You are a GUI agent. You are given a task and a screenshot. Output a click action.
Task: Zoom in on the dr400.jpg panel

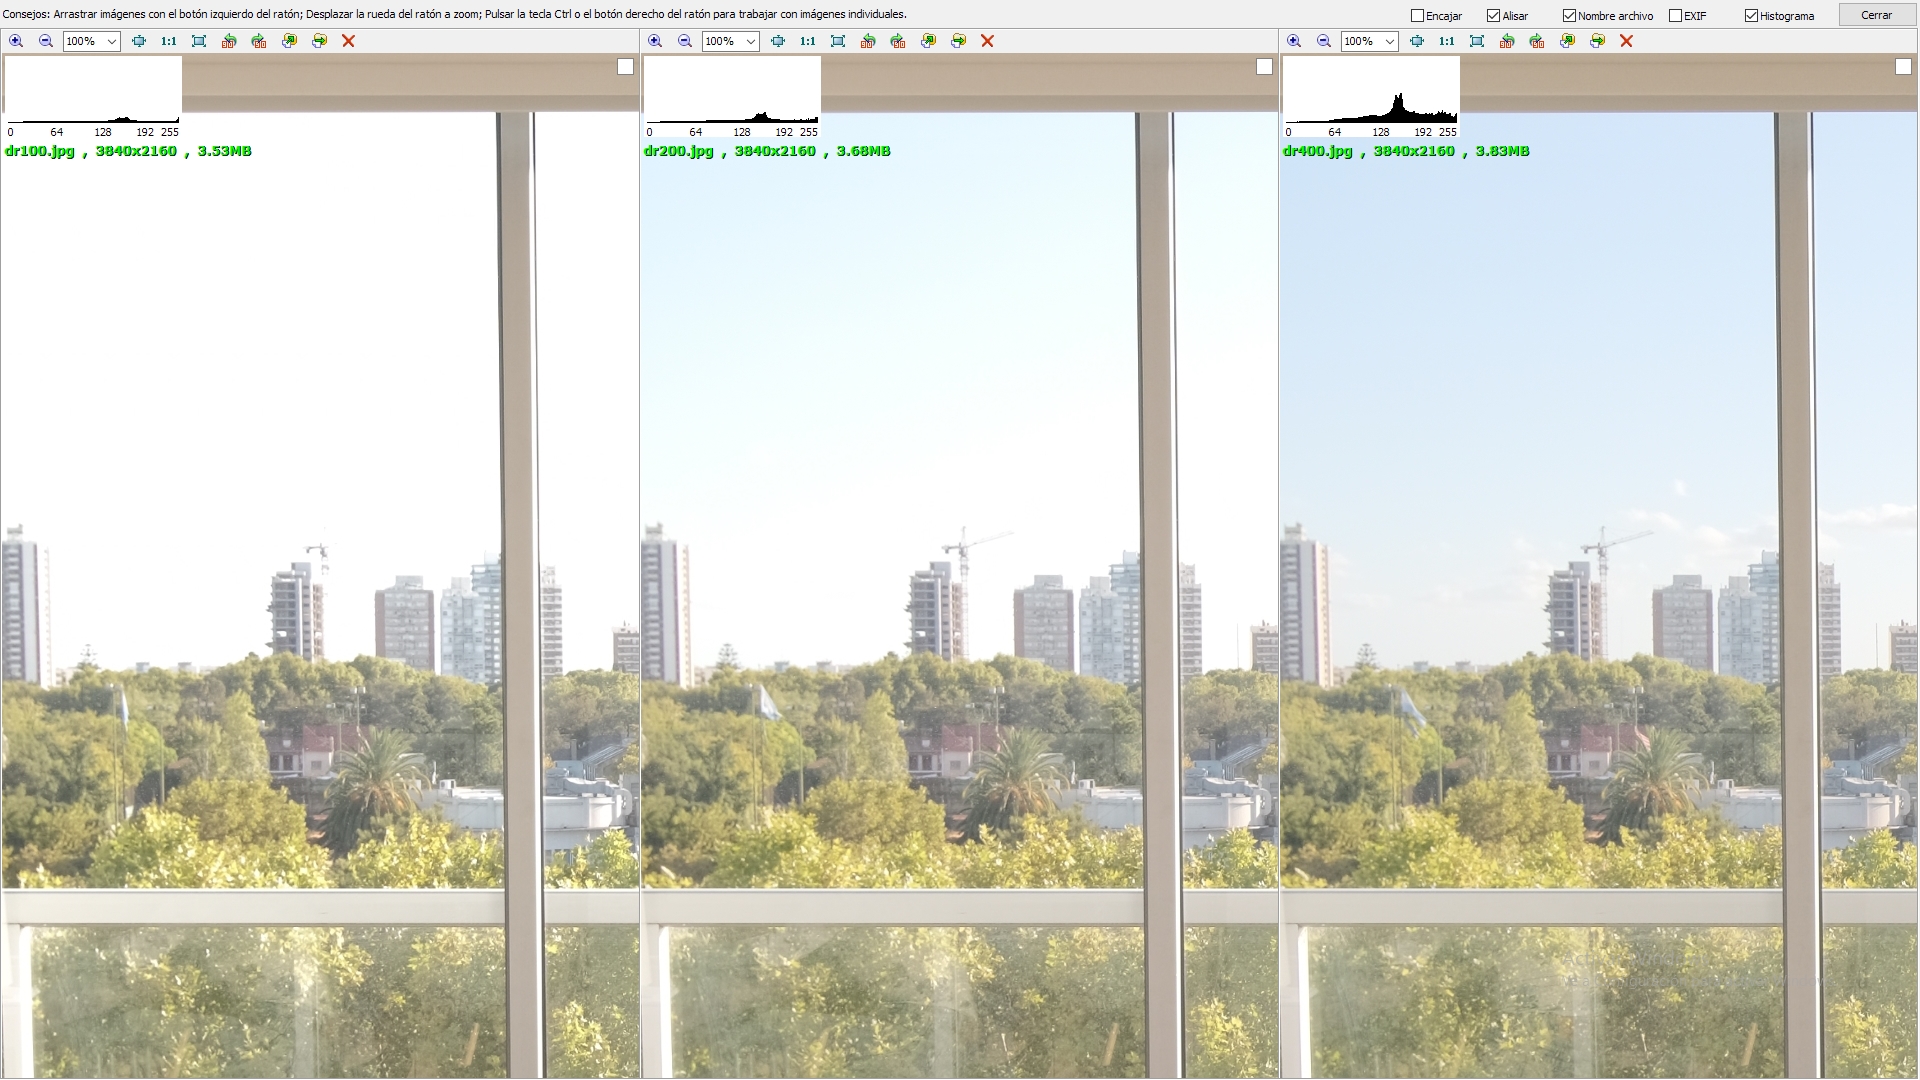point(1294,41)
